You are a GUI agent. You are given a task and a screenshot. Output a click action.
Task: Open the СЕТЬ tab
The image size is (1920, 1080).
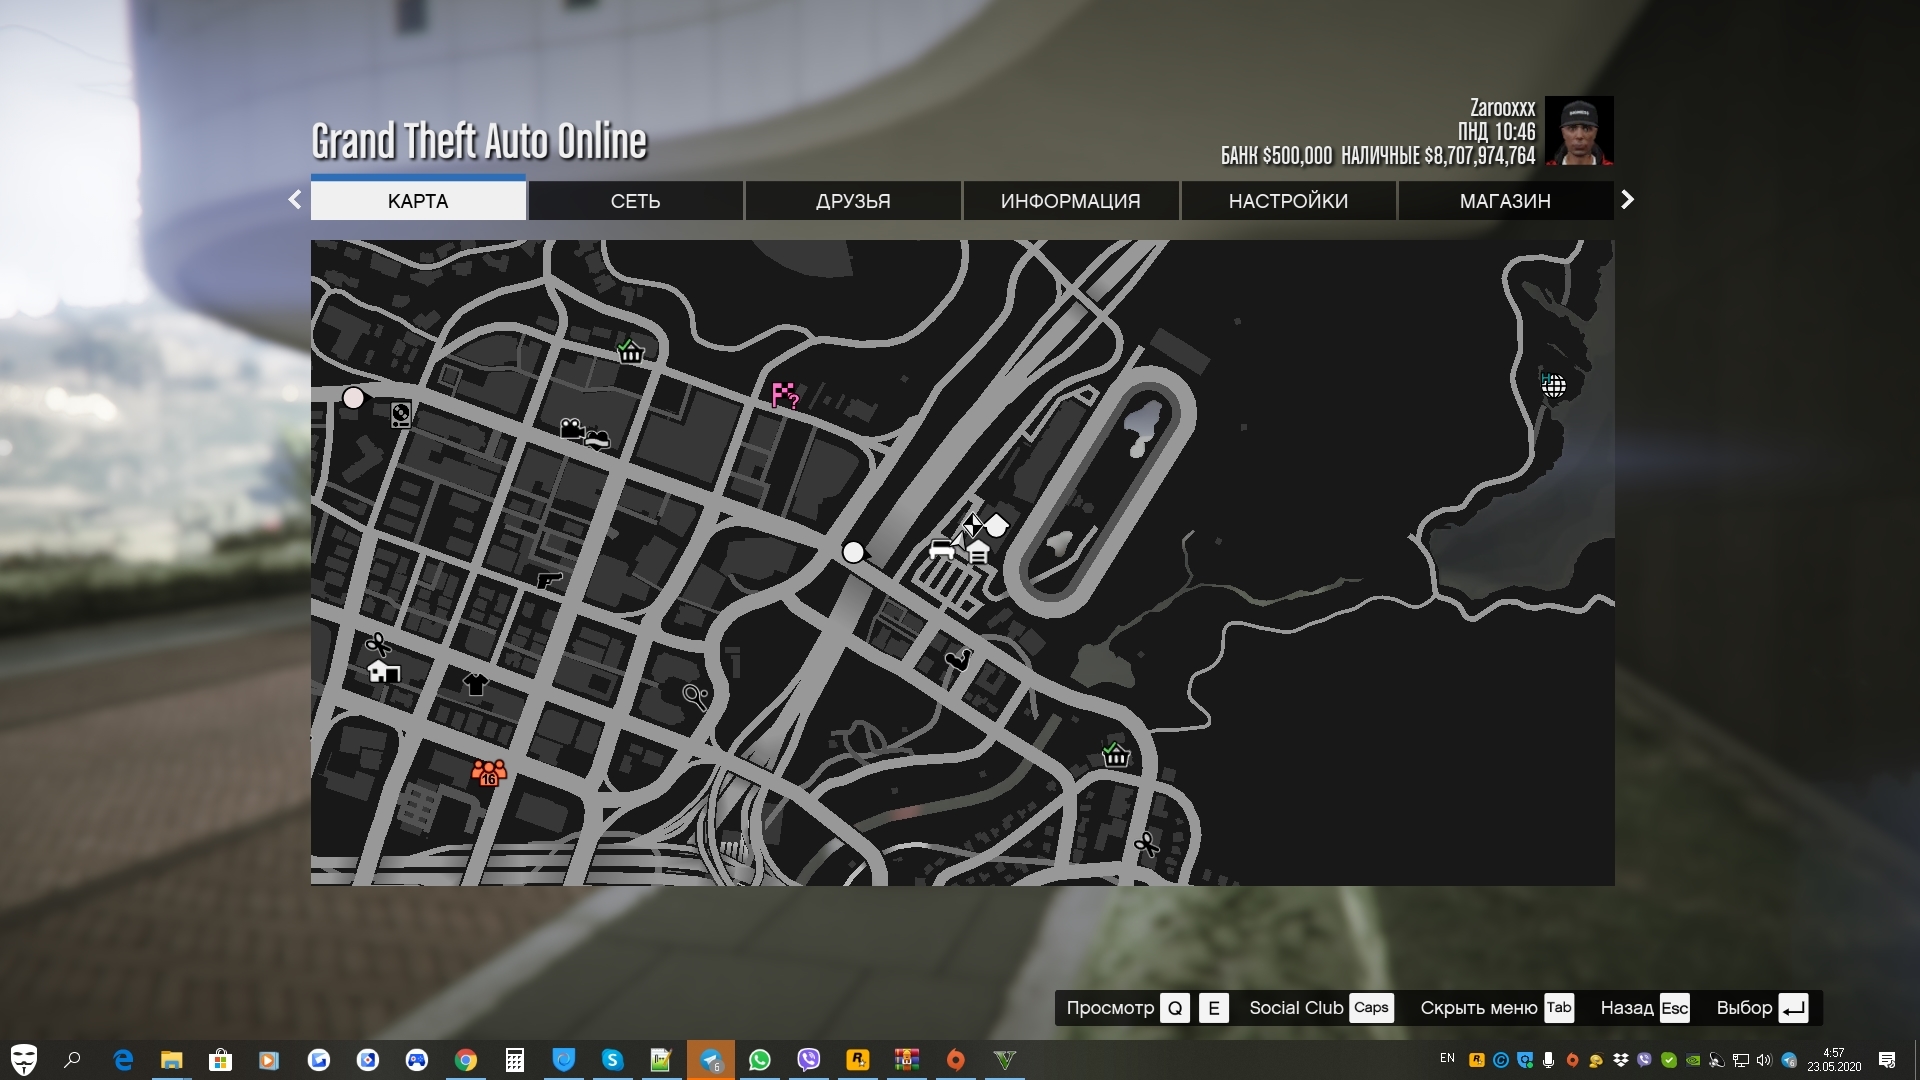tap(635, 201)
